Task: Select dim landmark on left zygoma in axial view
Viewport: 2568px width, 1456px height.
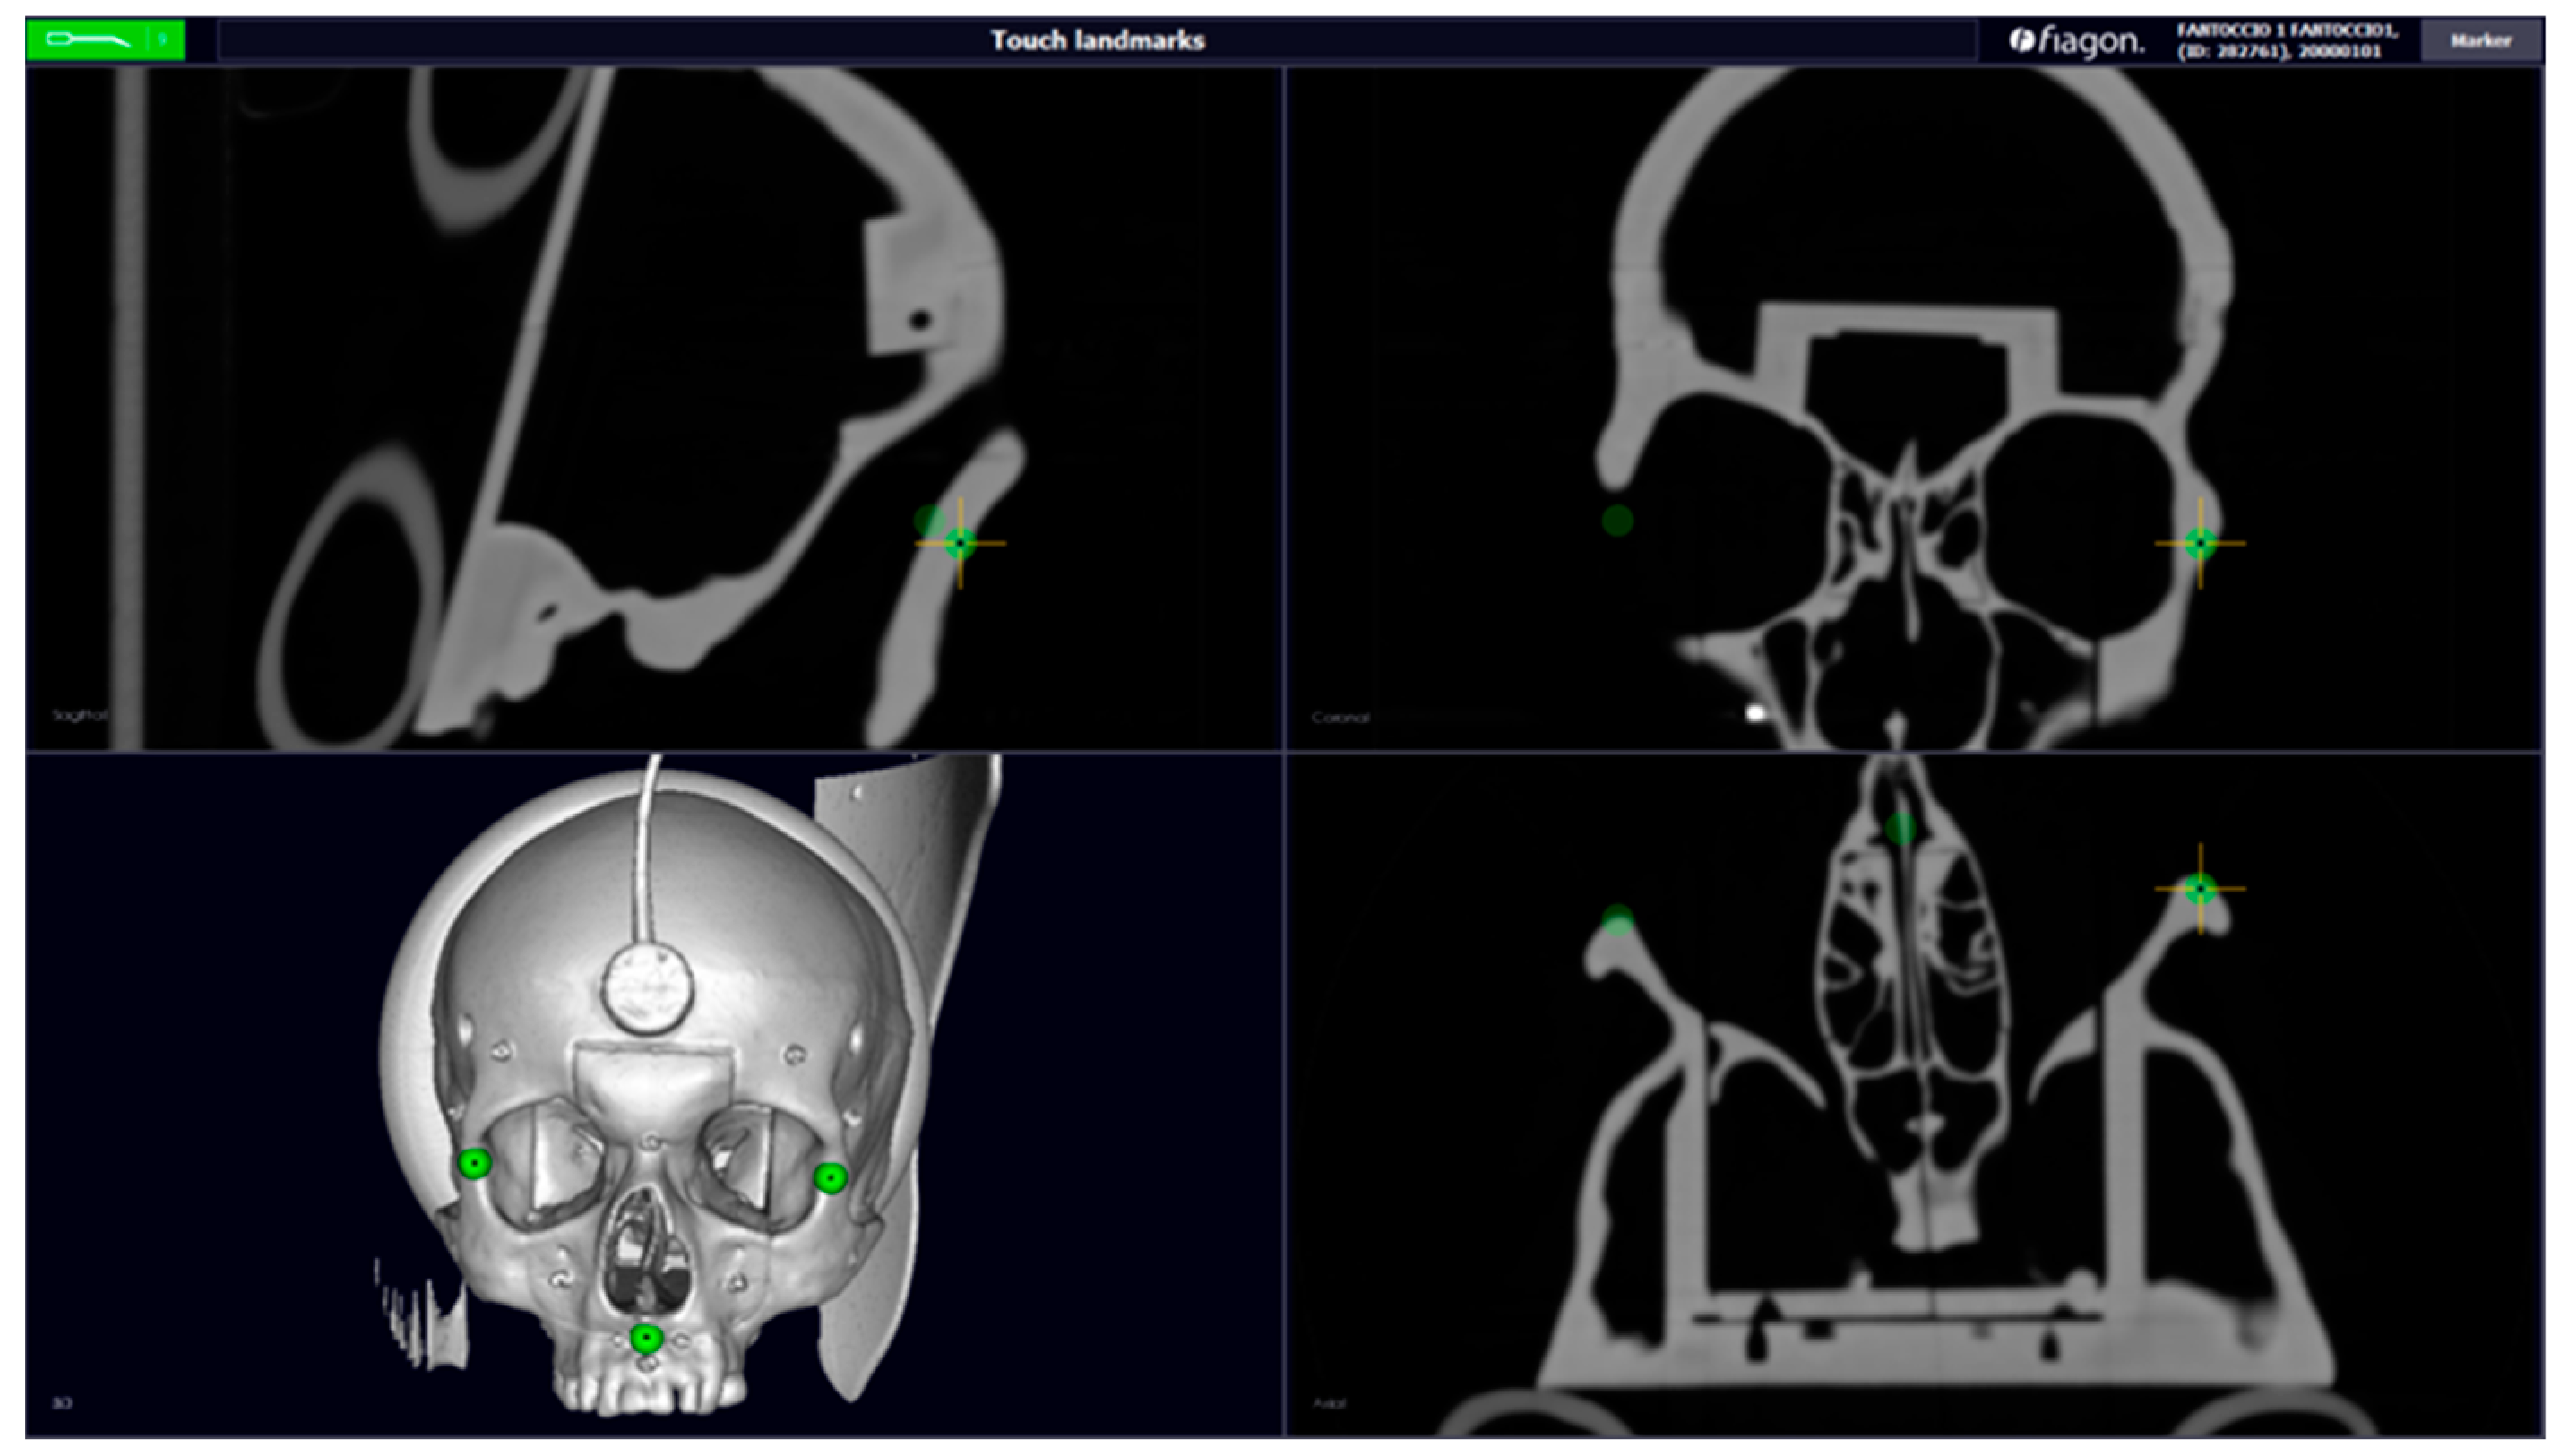Action: click(x=1617, y=920)
